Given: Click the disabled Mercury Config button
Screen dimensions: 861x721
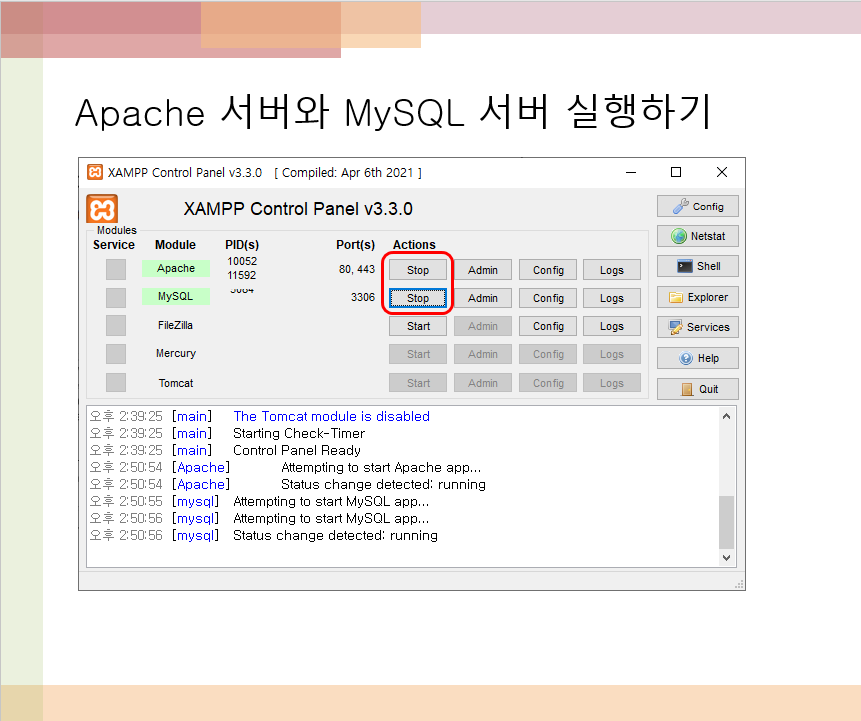Looking at the screenshot, I should click(x=548, y=354).
